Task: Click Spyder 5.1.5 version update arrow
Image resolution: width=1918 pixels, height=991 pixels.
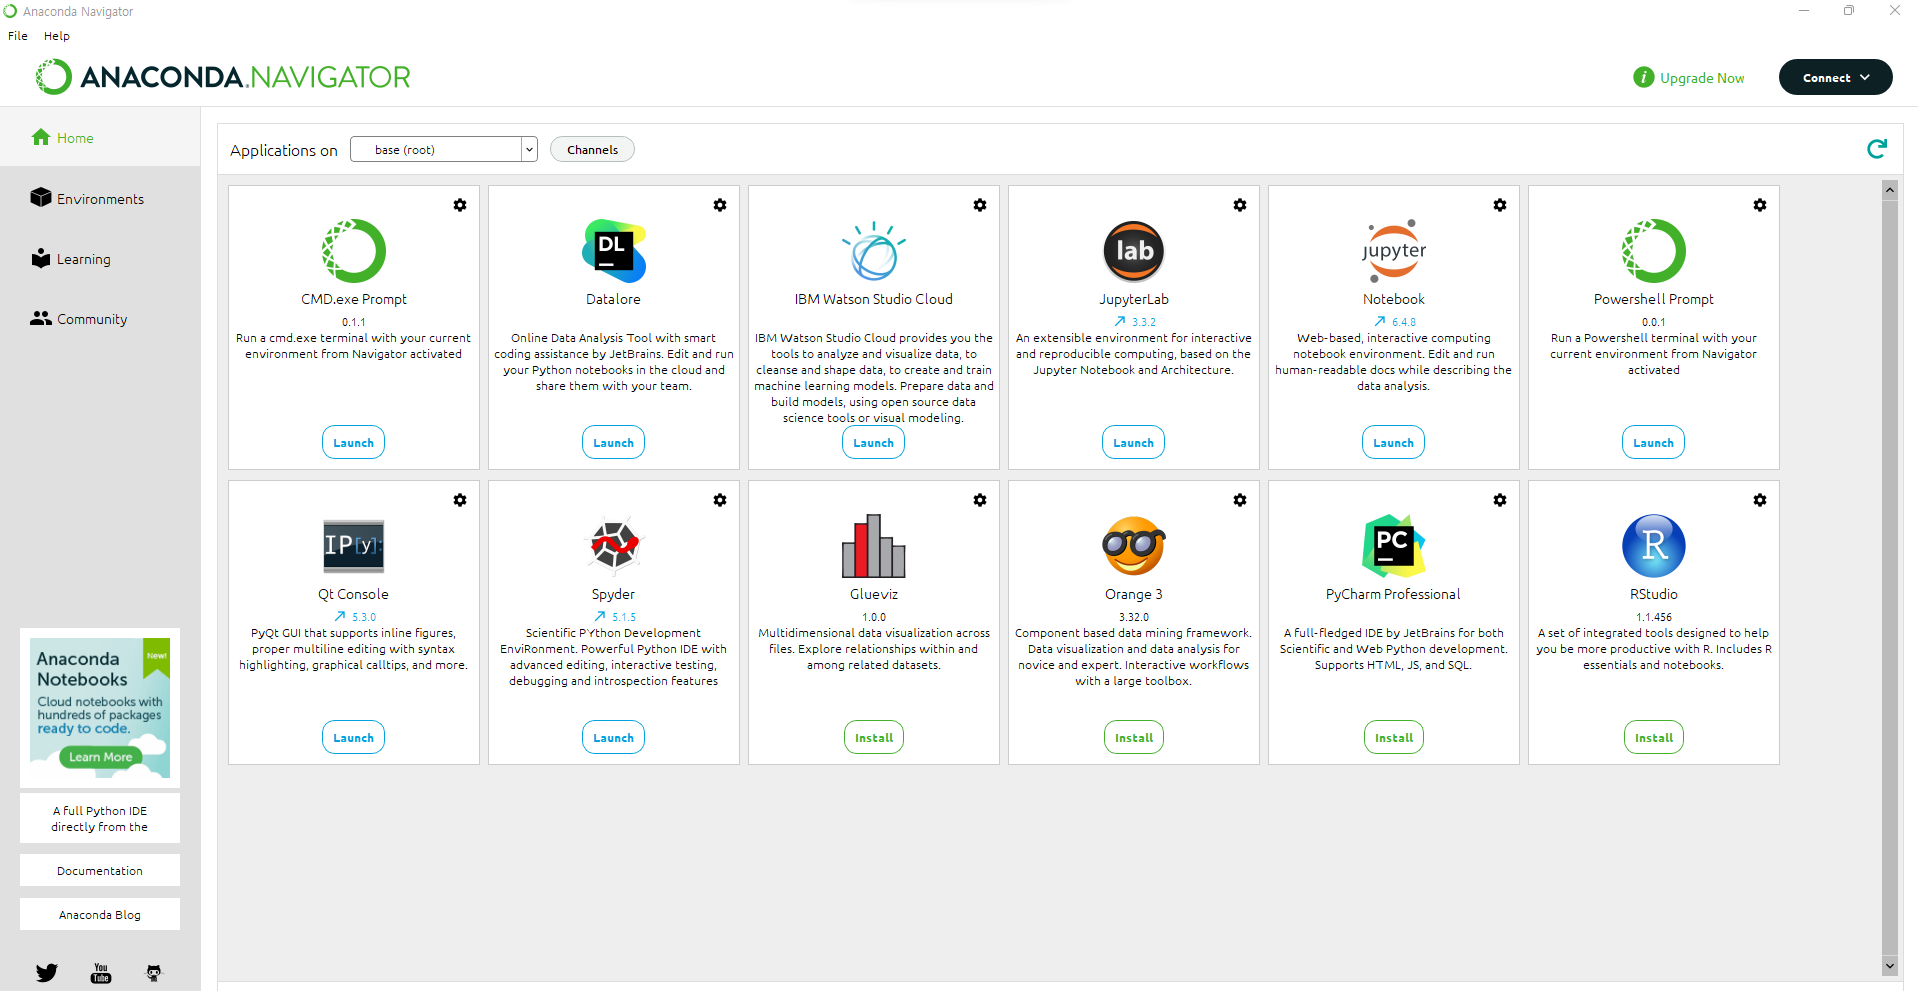Action: (600, 617)
